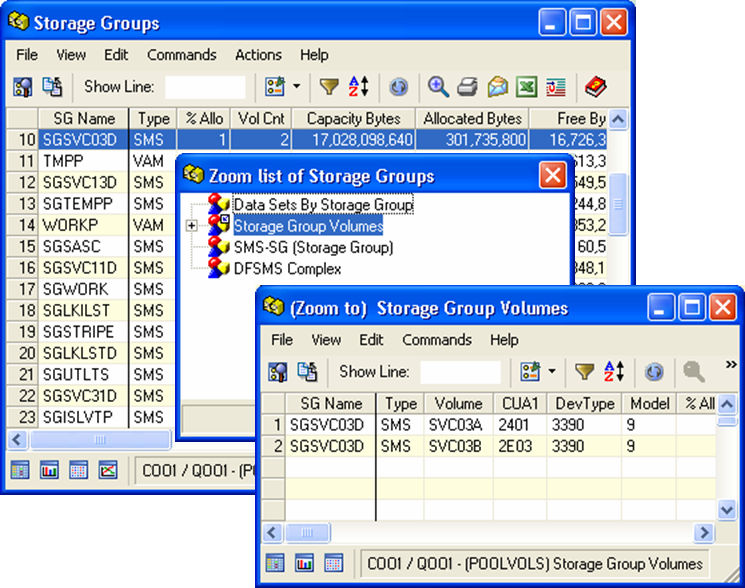Click the bar chart icon in Storage Group Volumes status bar
The image size is (745, 588).
click(x=304, y=563)
